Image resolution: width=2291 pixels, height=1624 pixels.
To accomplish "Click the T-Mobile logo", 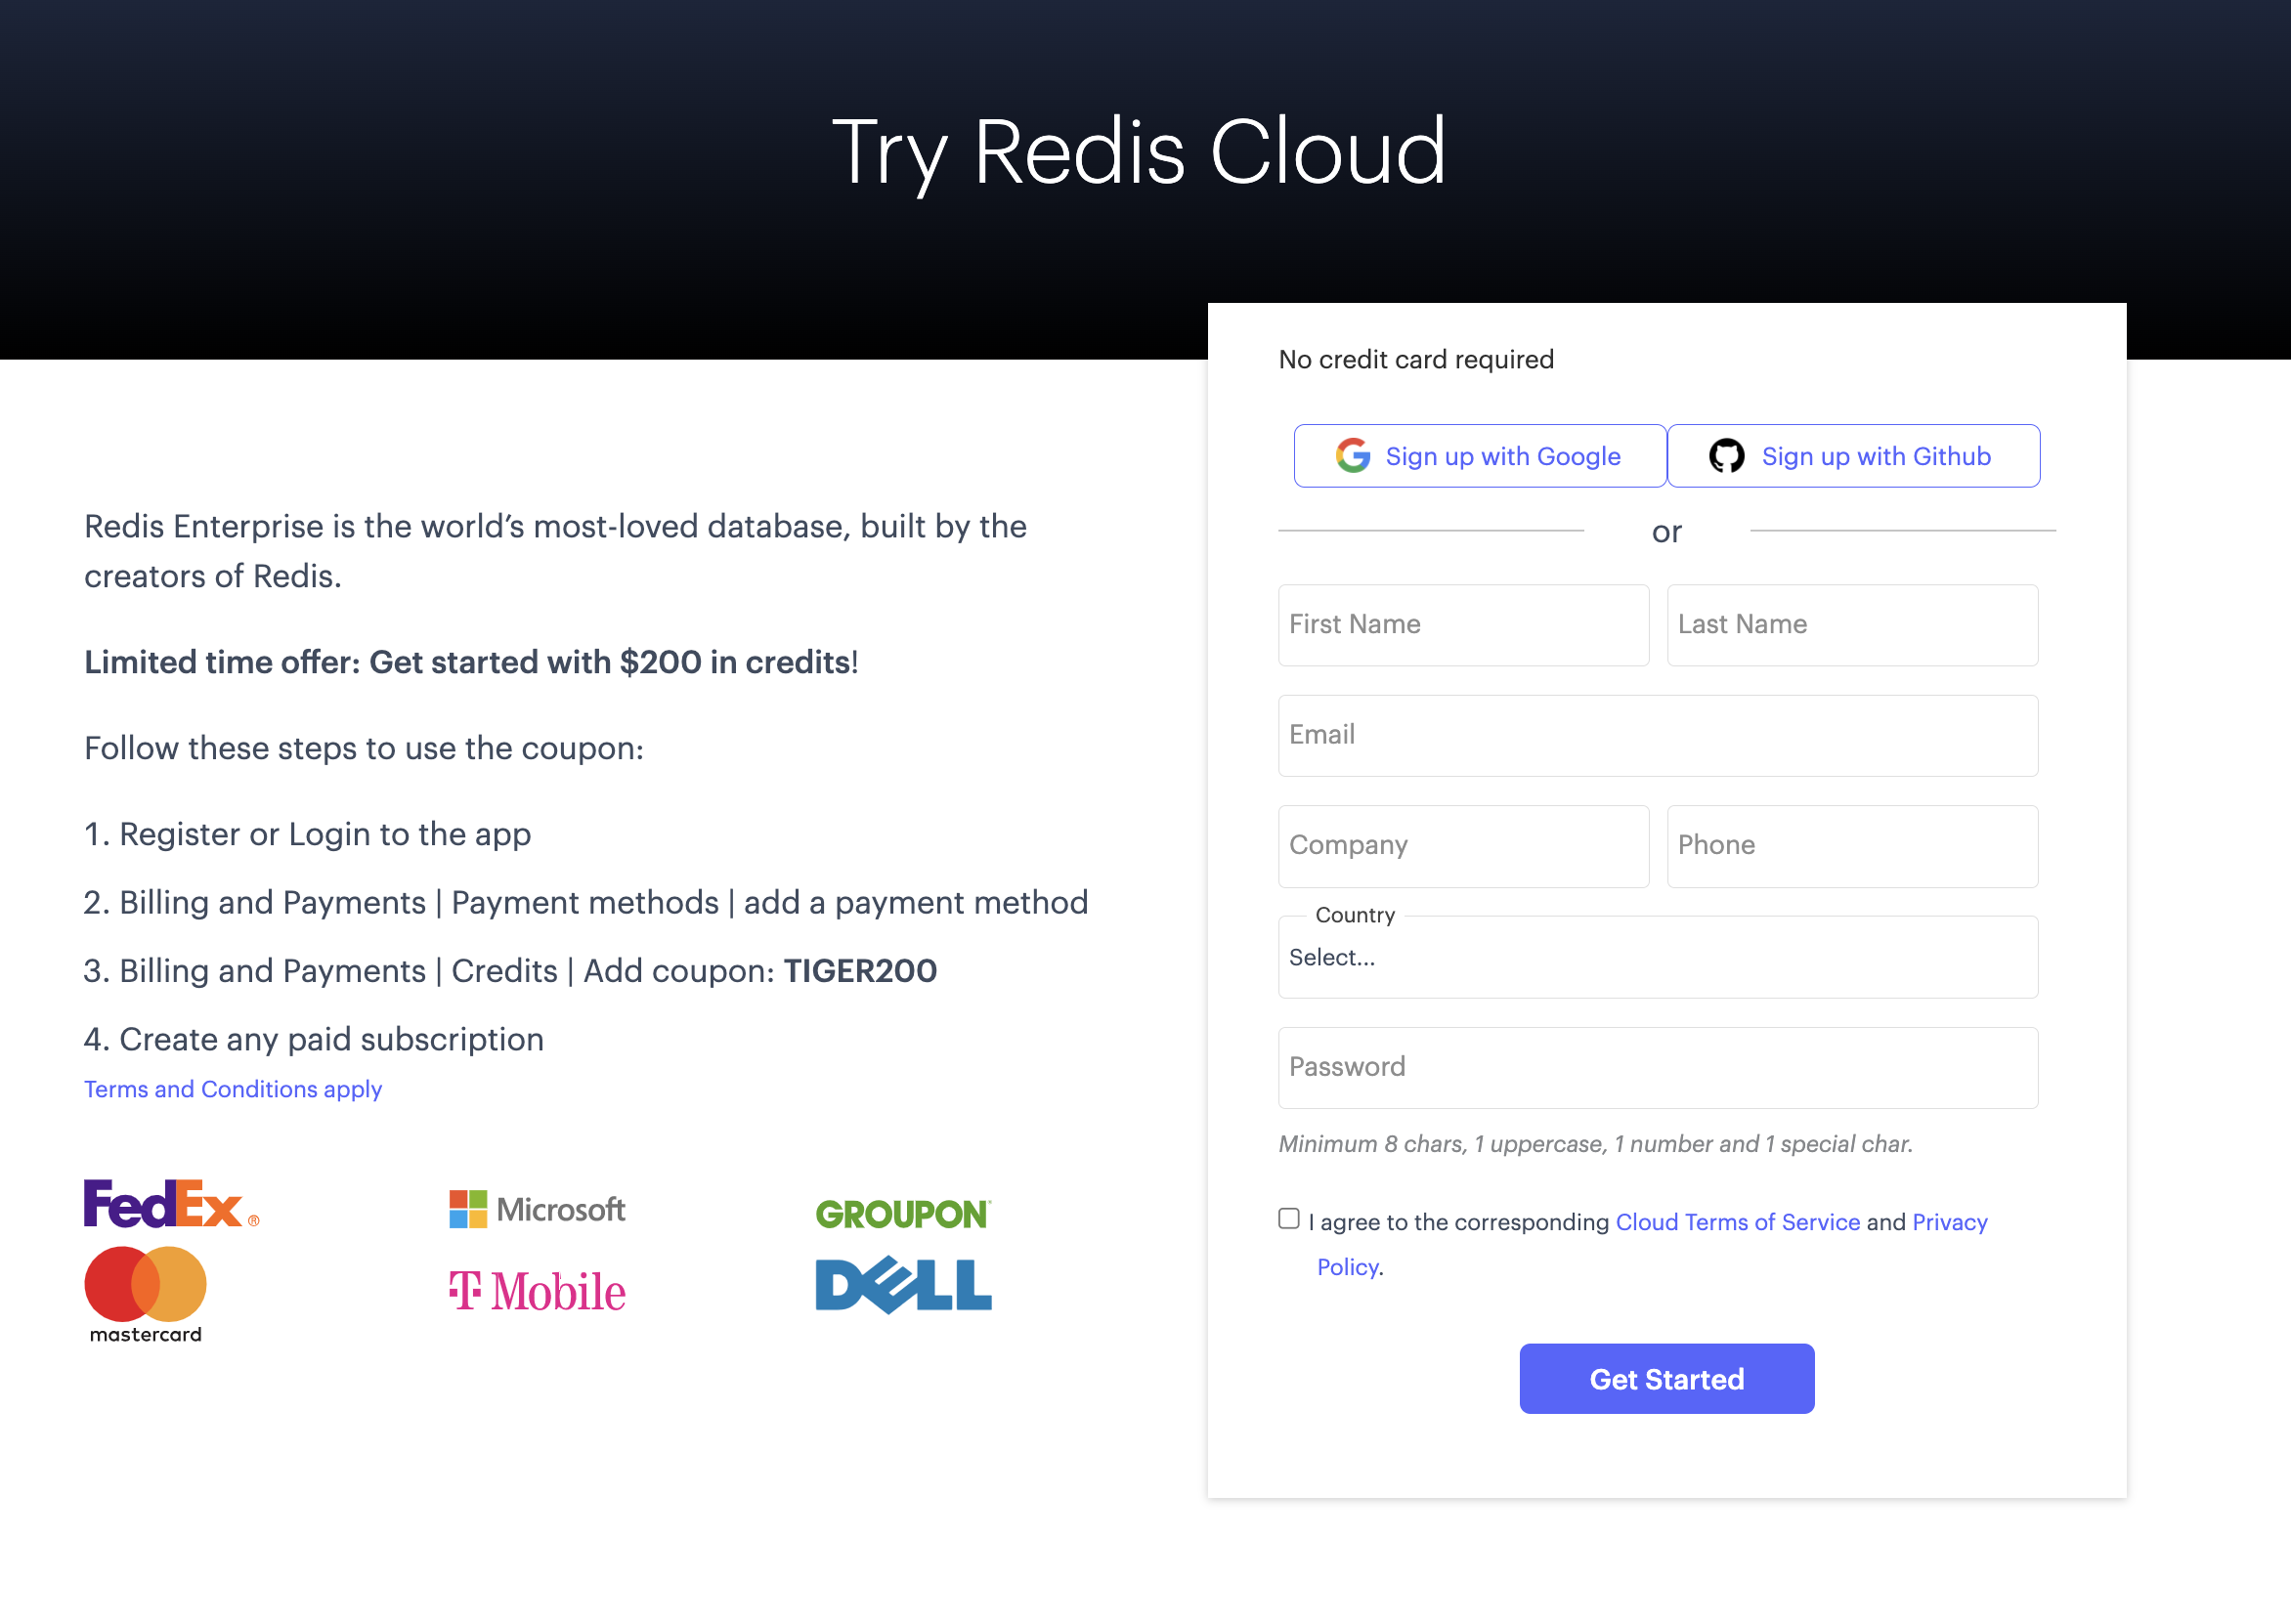I will [x=537, y=1291].
